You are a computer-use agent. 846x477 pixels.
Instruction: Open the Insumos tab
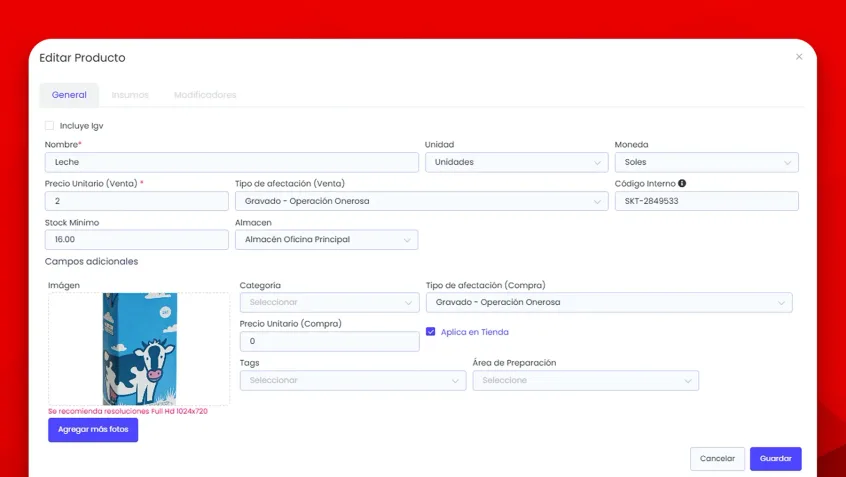pyautogui.click(x=130, y=95)
